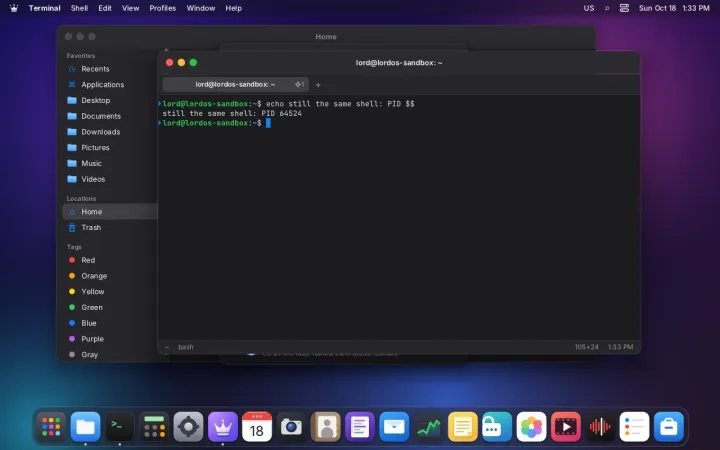The height and width of the screenshot is (450, 720).
Task: Click the 1:33 PM time in terminal status bar
Action: coord(620,347)
